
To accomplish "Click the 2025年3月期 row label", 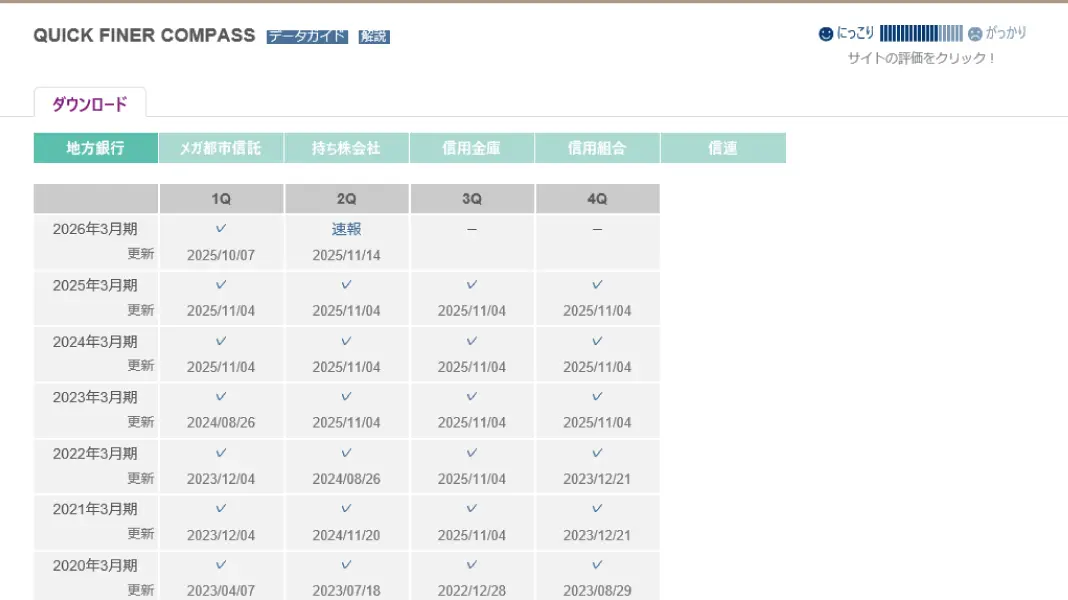I will tap(95, 285).
